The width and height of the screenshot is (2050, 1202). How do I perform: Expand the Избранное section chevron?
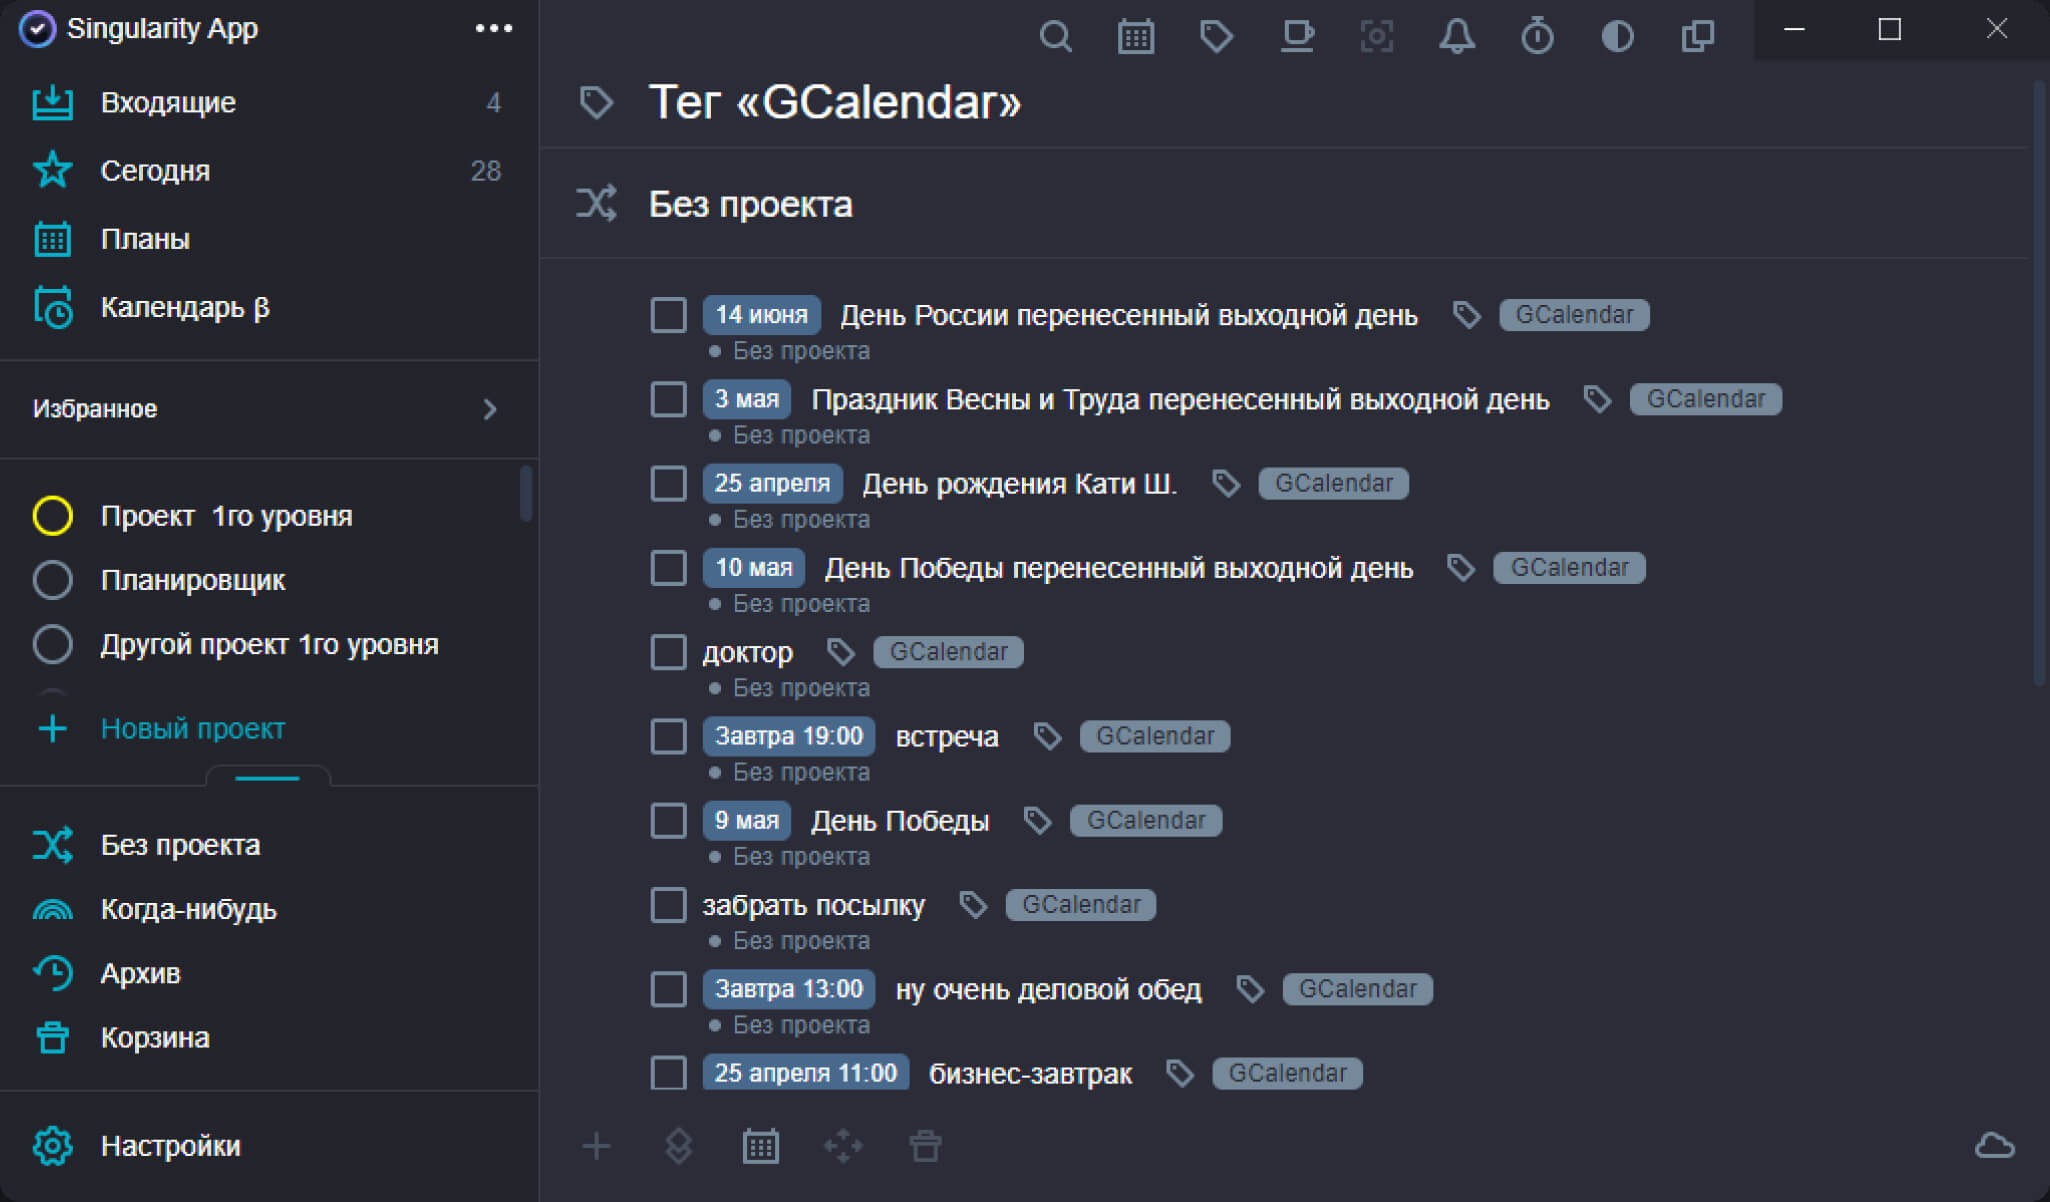(489, 409)
